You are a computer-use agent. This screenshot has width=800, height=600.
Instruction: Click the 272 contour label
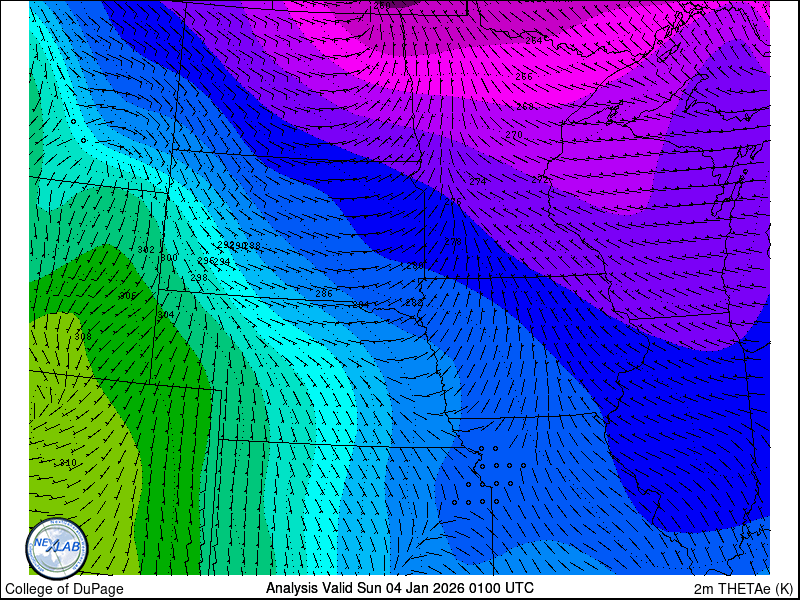540,180
